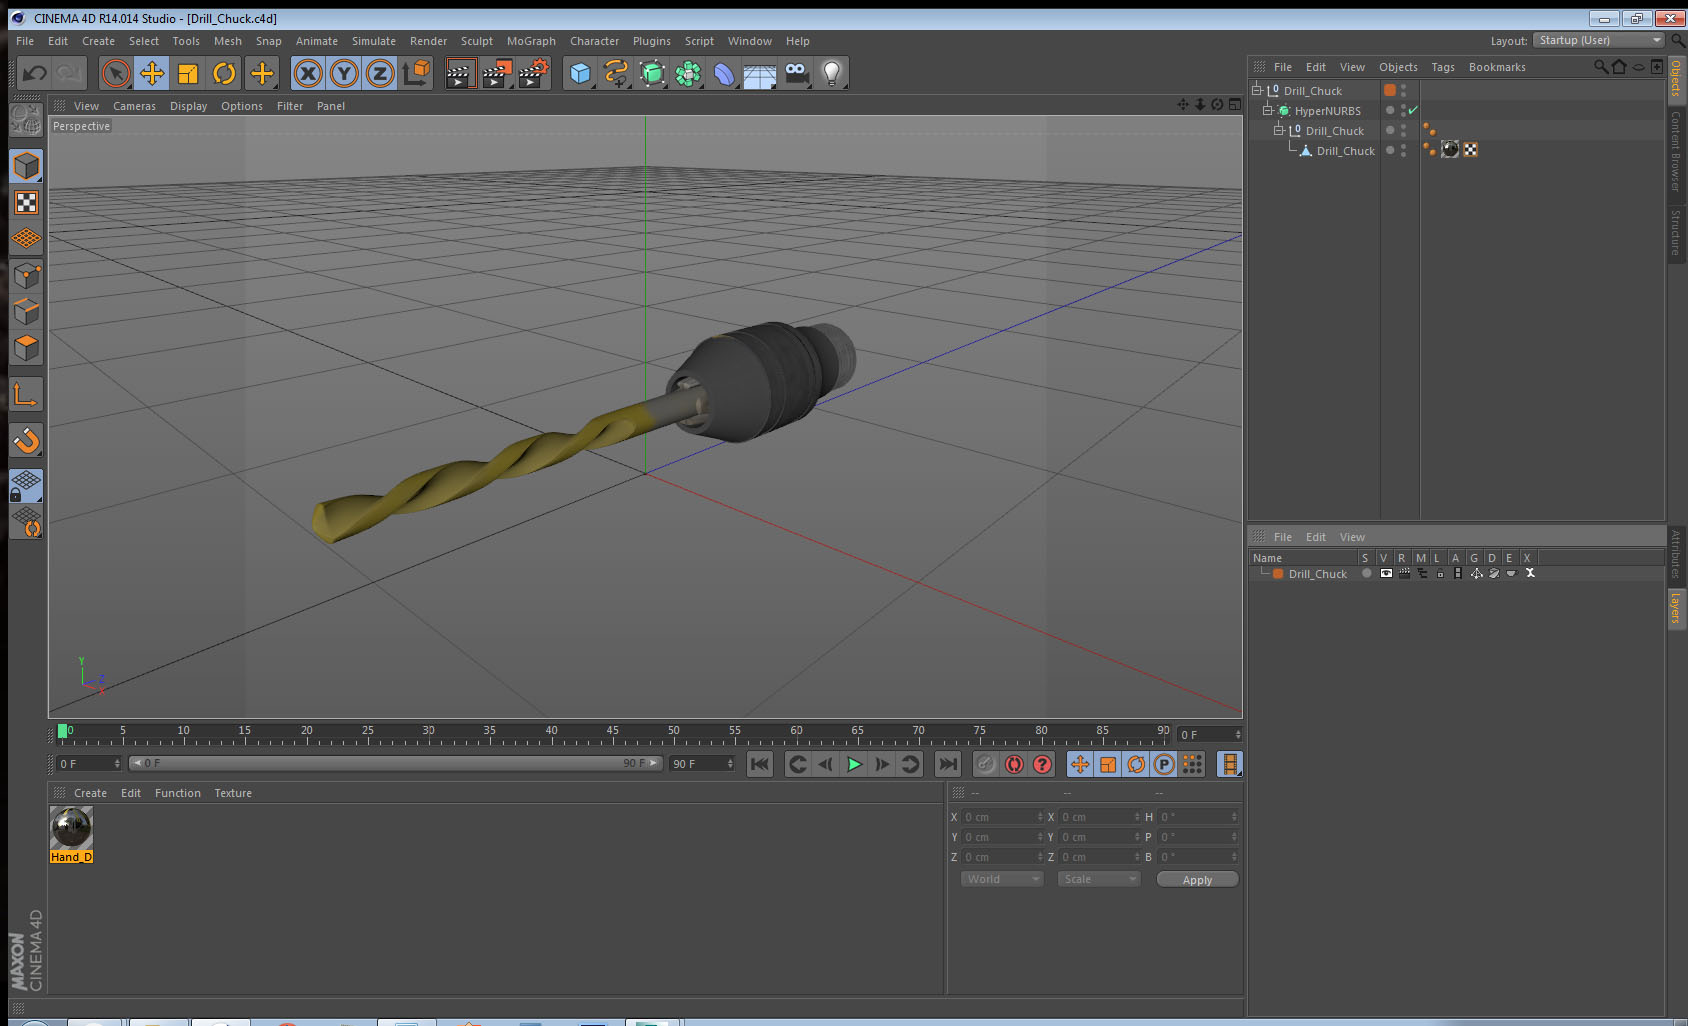Toggle Y axis lock

pos(344,73)
